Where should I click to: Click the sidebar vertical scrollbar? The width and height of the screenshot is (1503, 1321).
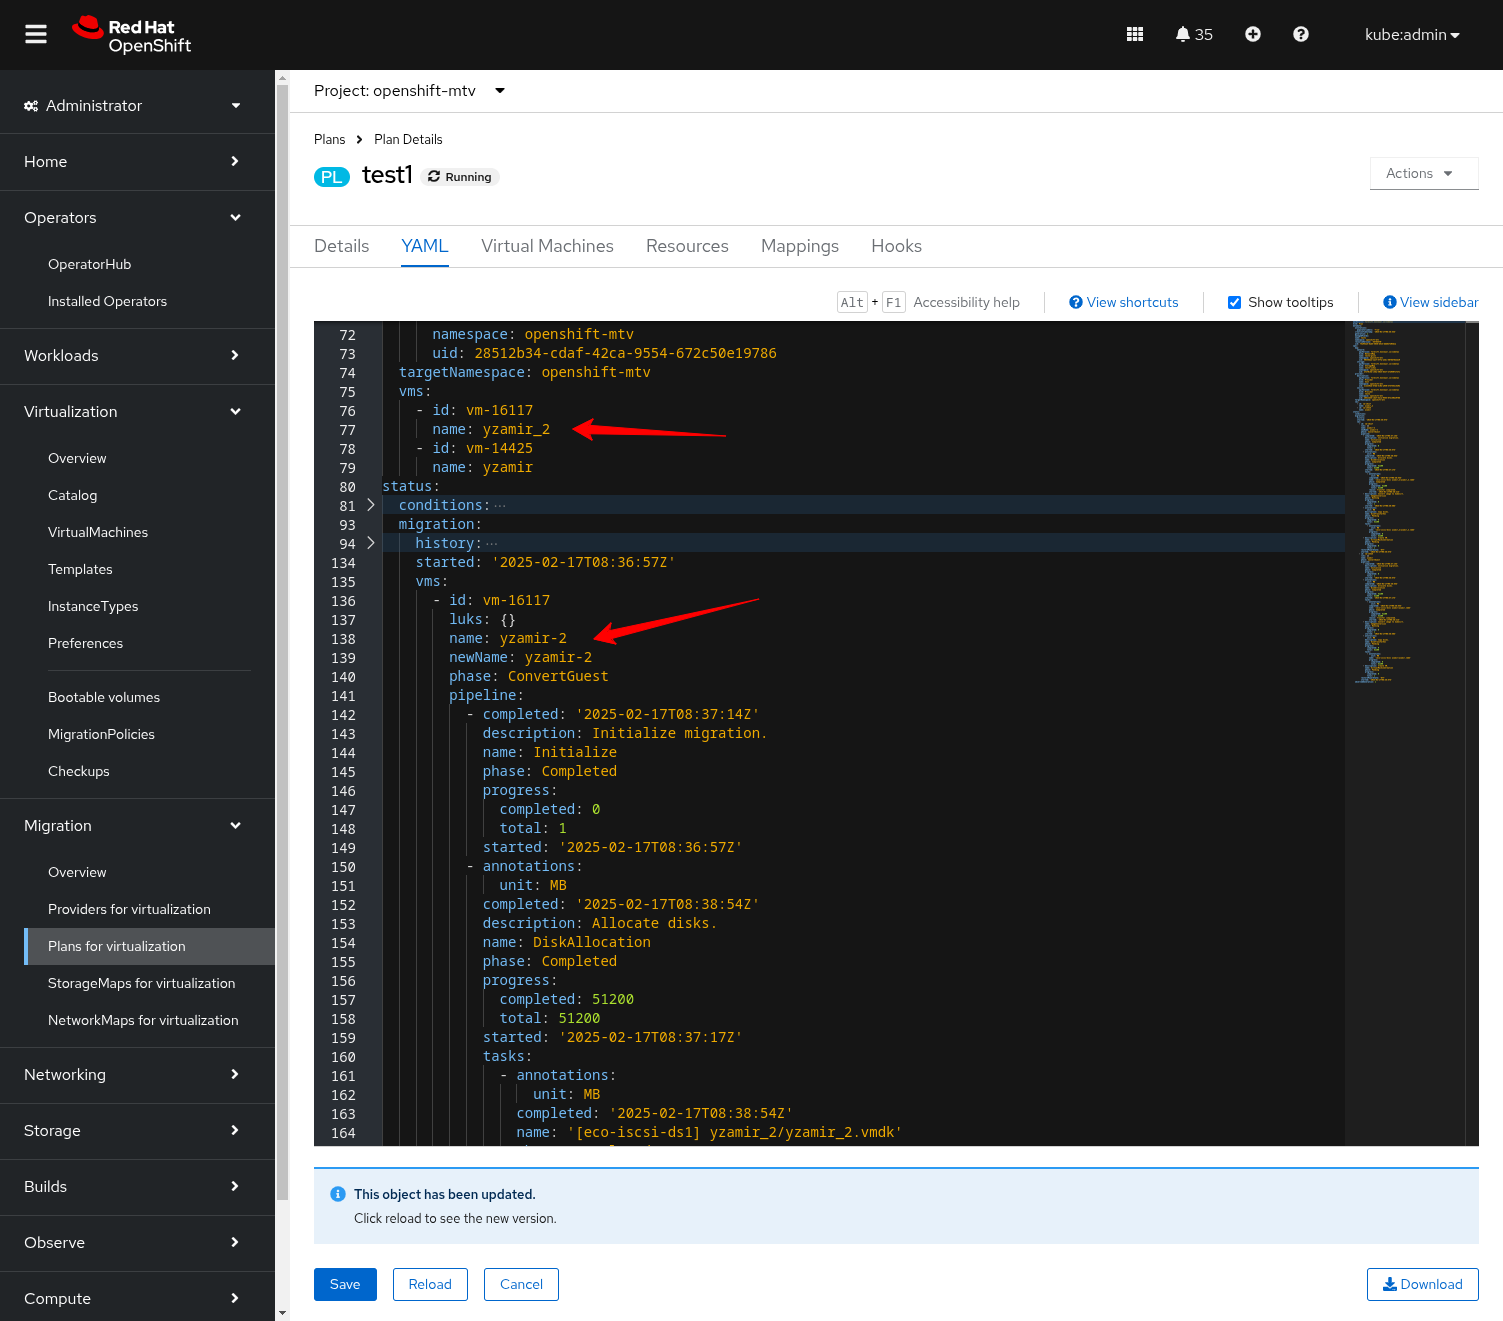tap(282, 640)
